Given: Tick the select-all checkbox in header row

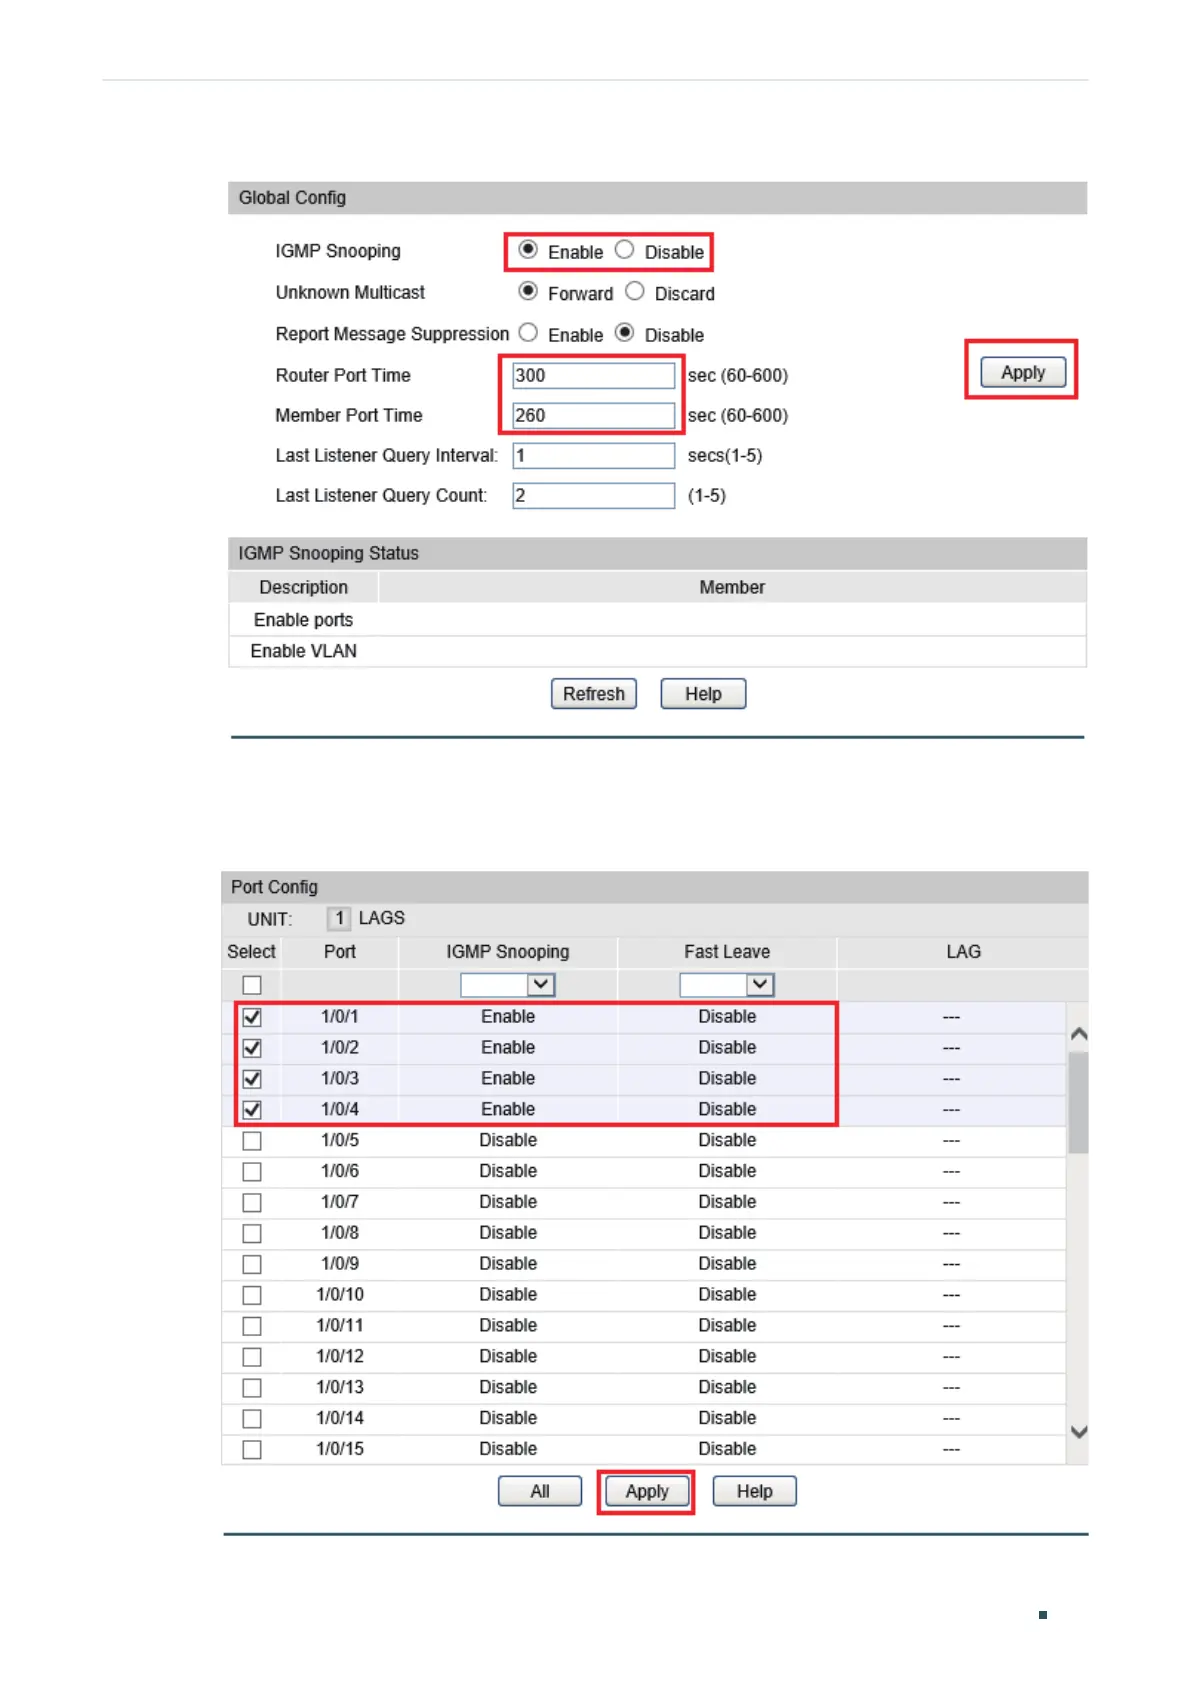Looking at the screenshot, I should [252, 985].
